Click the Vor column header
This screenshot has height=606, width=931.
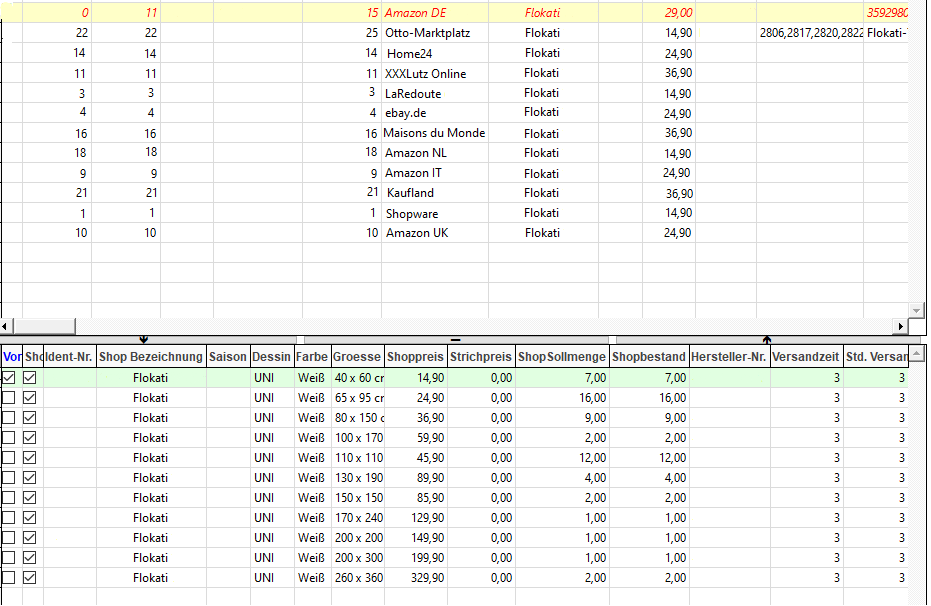[x=12, y=357]
